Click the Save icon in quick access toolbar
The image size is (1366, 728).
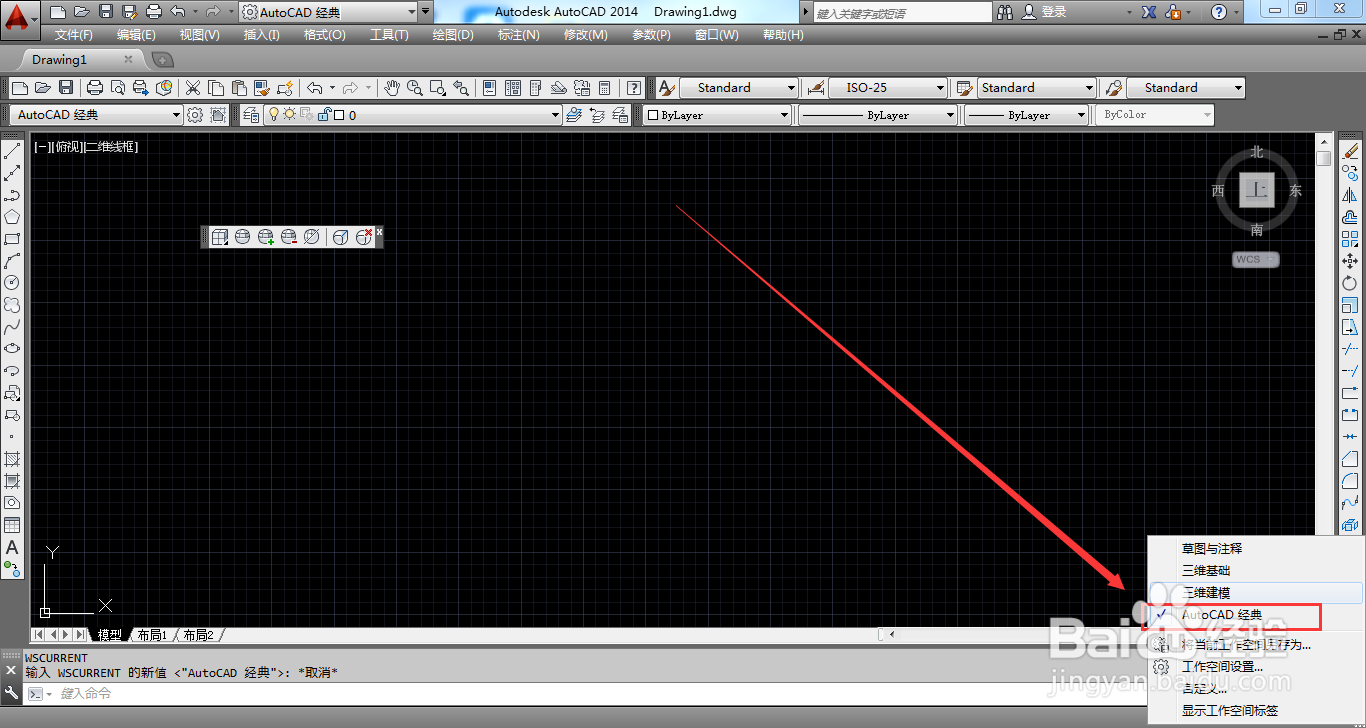pyautogui.click(x=105, y=12)
